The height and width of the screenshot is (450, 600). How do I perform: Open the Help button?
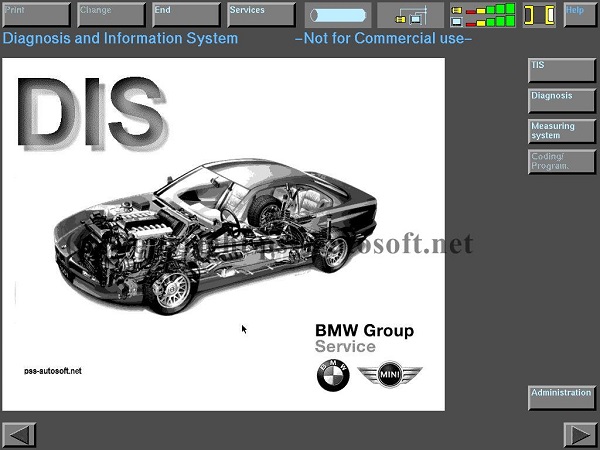(x=579, y=14)
